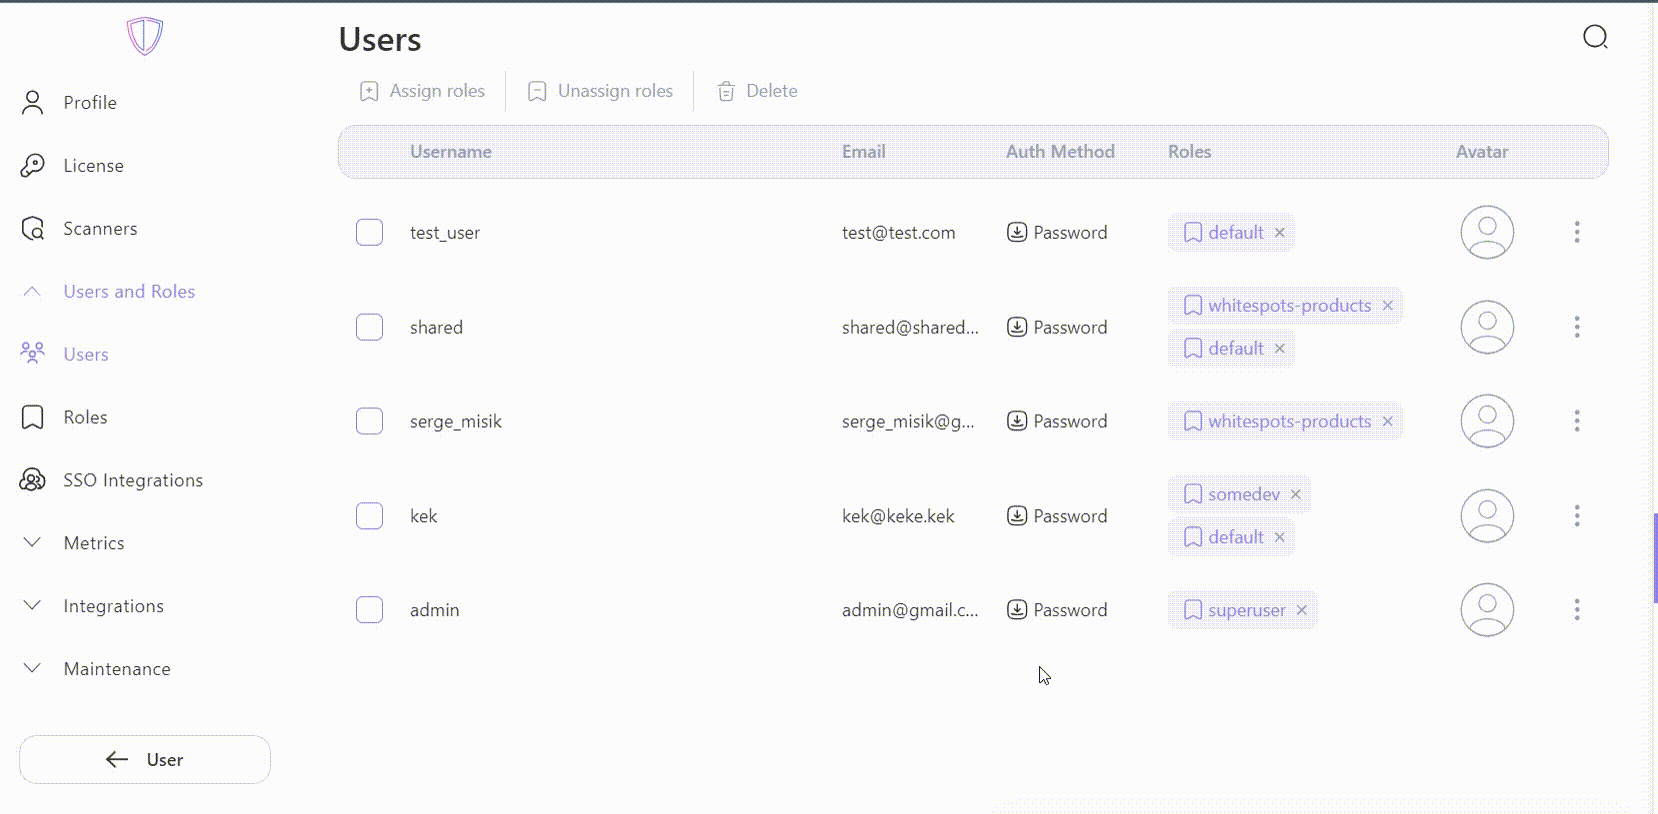The image size is (1658, 814).
Task: Click Assign roles button
Action: (x=422, y=91)
